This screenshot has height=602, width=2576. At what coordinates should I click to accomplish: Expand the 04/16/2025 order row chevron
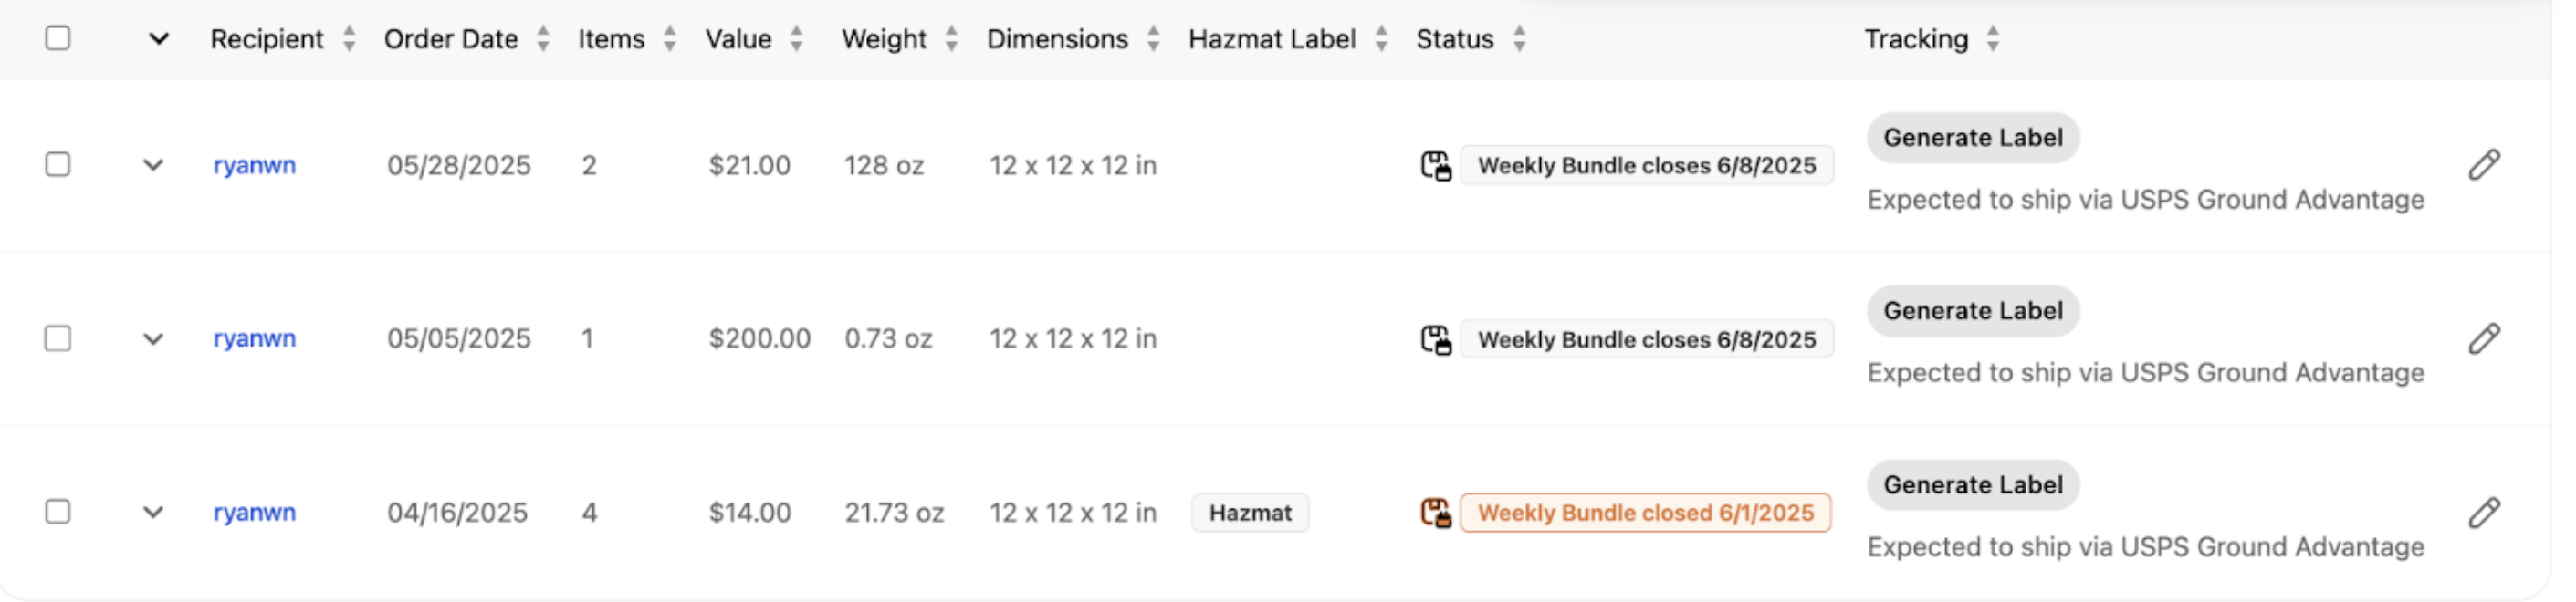tap(153, 513)
